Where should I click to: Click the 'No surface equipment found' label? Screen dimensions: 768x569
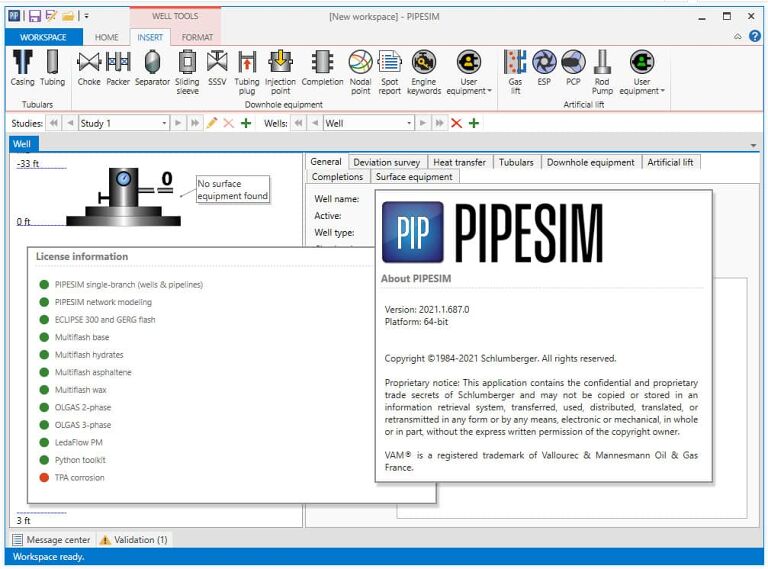[x=233, y=190]
